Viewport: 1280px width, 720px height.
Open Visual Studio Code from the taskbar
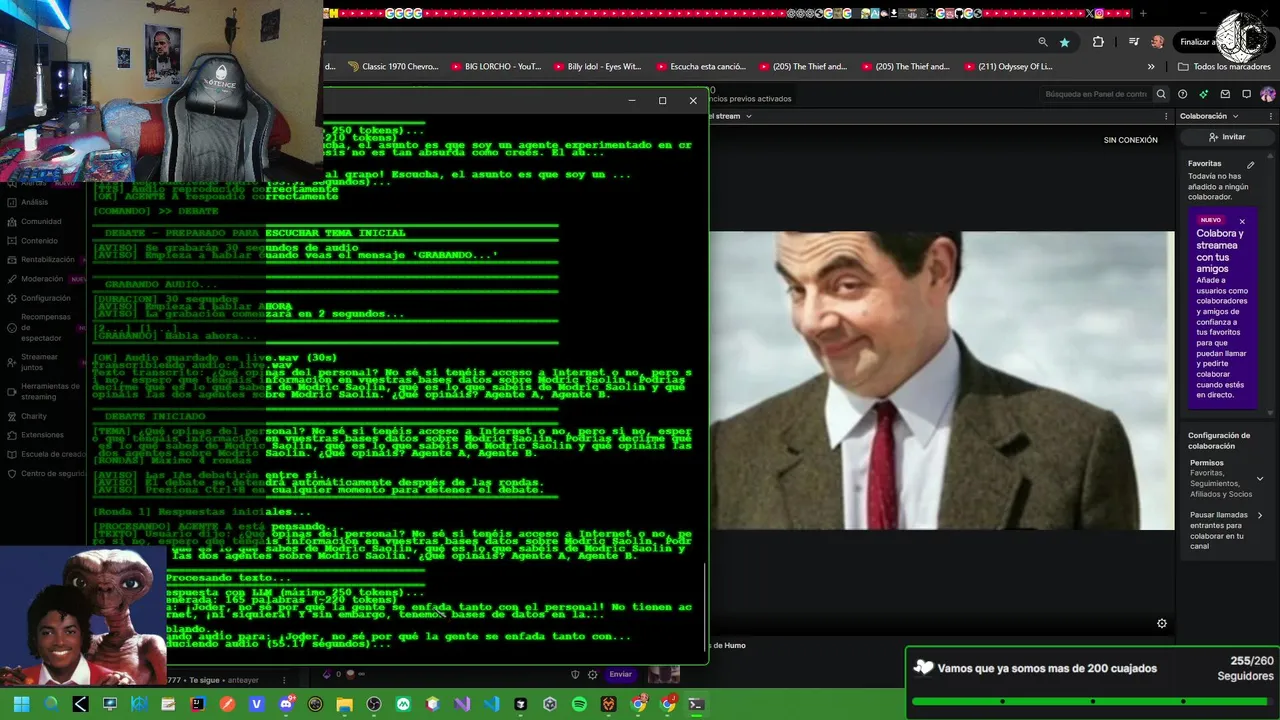[491, 704]
